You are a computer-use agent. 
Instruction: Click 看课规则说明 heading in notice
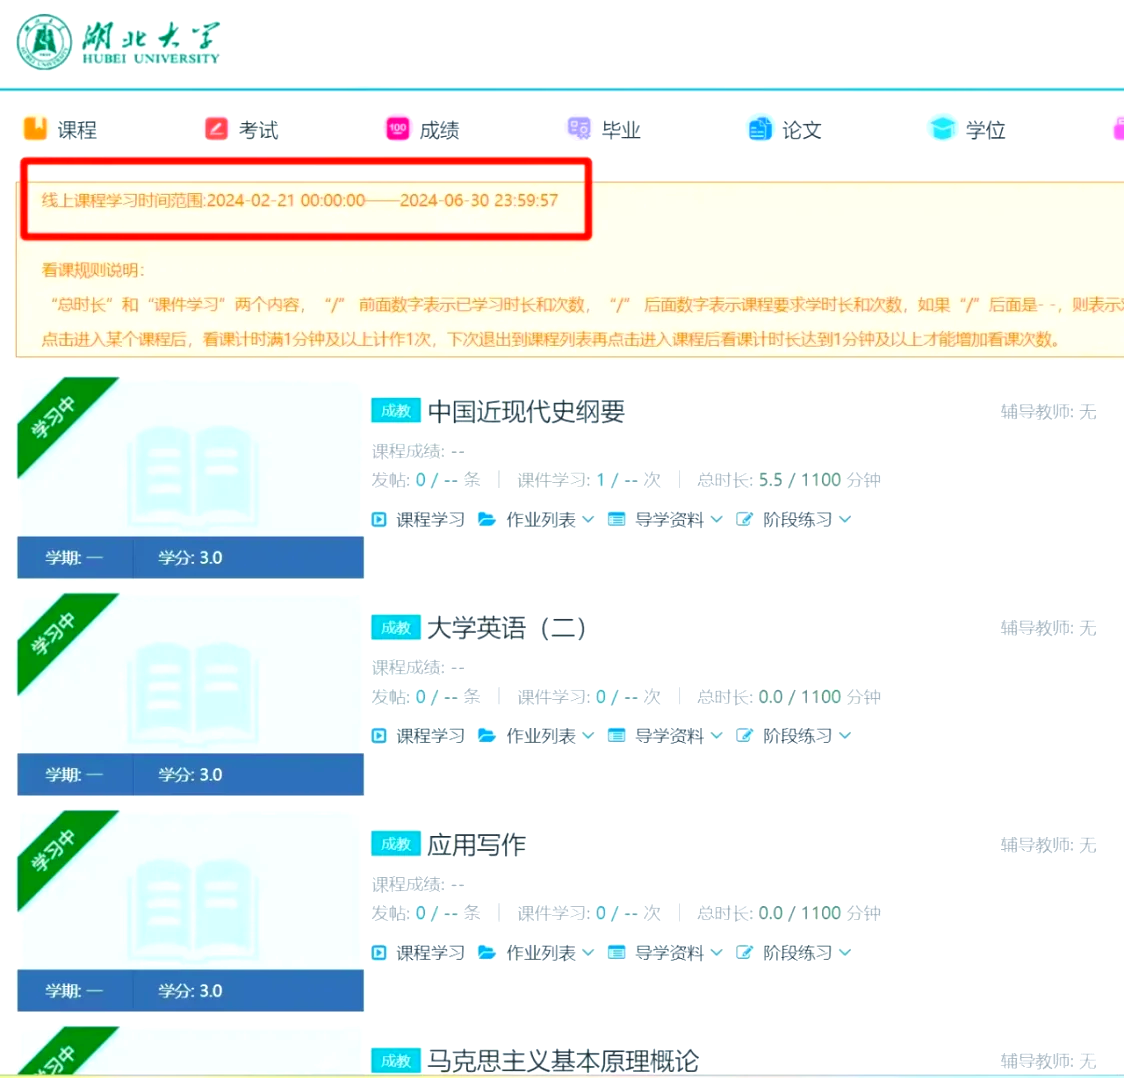click(x=93, y=270)
